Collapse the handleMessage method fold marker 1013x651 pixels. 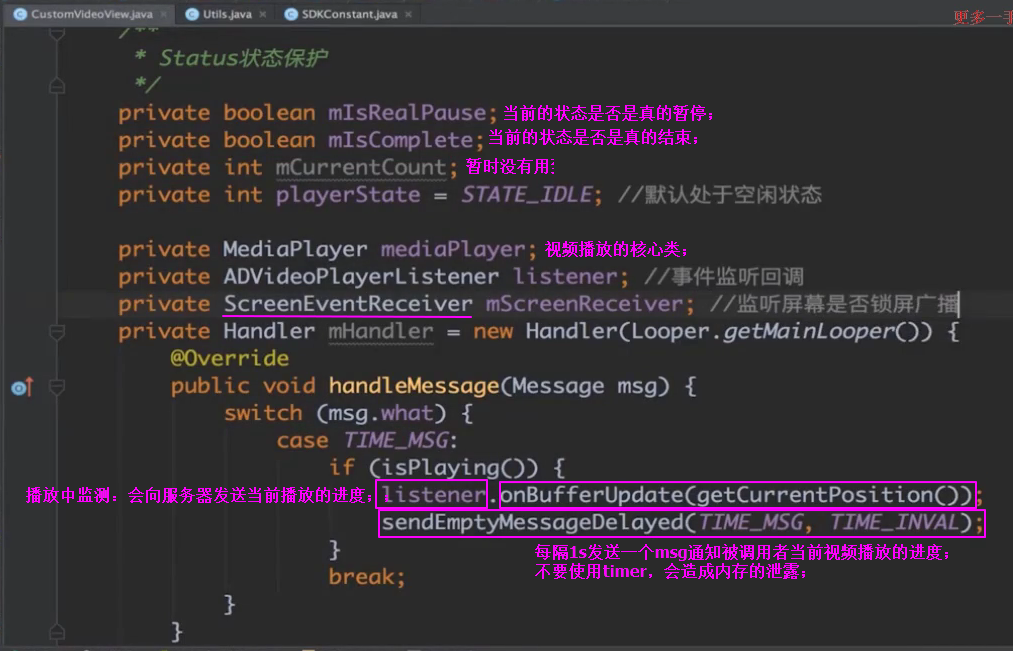(57, 387)
